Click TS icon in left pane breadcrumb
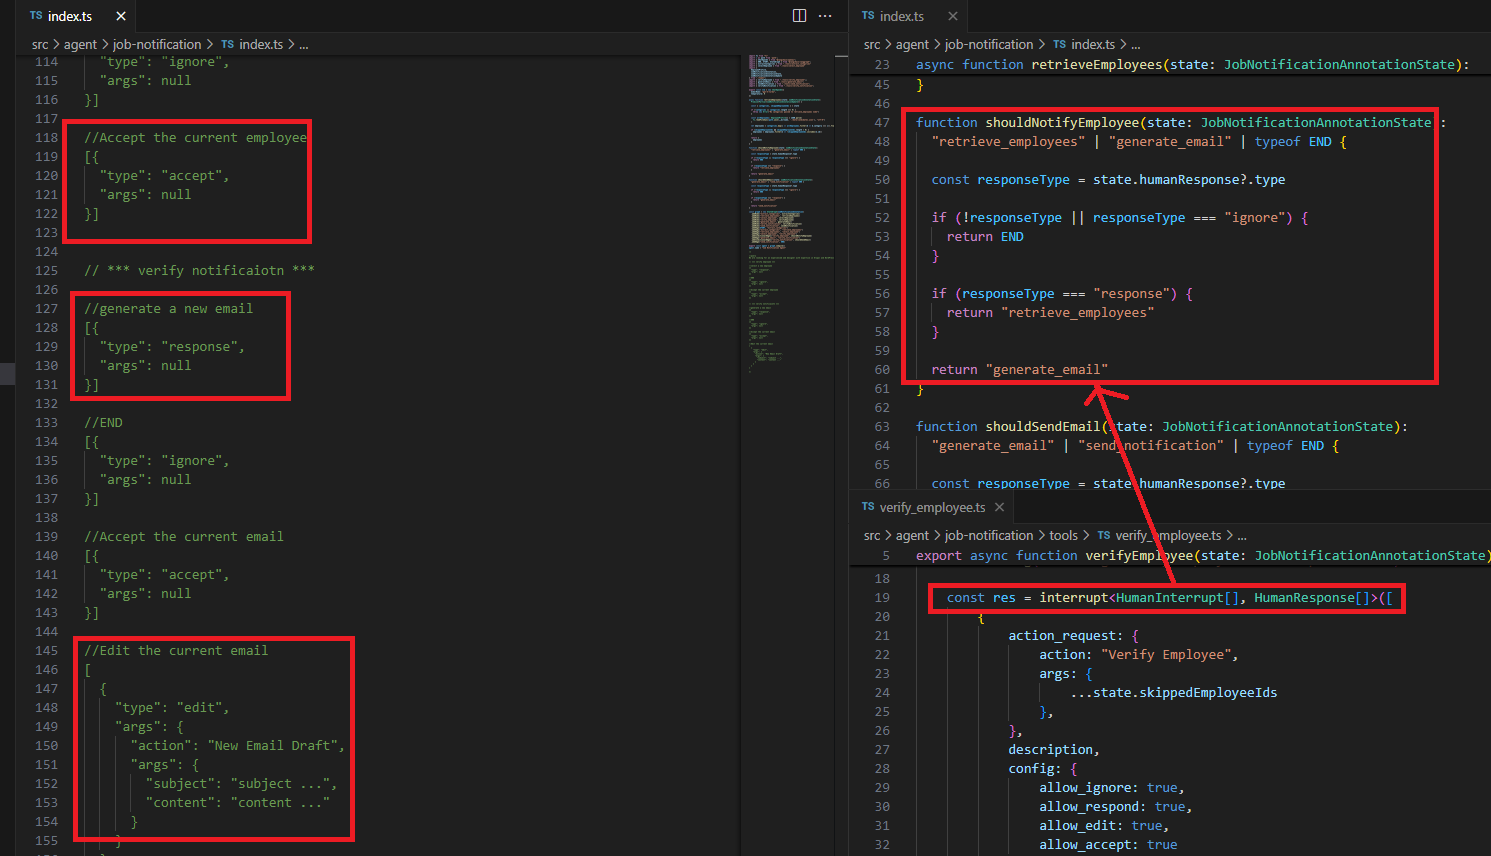This screenshot has height=856, width=1491. click(228, 44)
